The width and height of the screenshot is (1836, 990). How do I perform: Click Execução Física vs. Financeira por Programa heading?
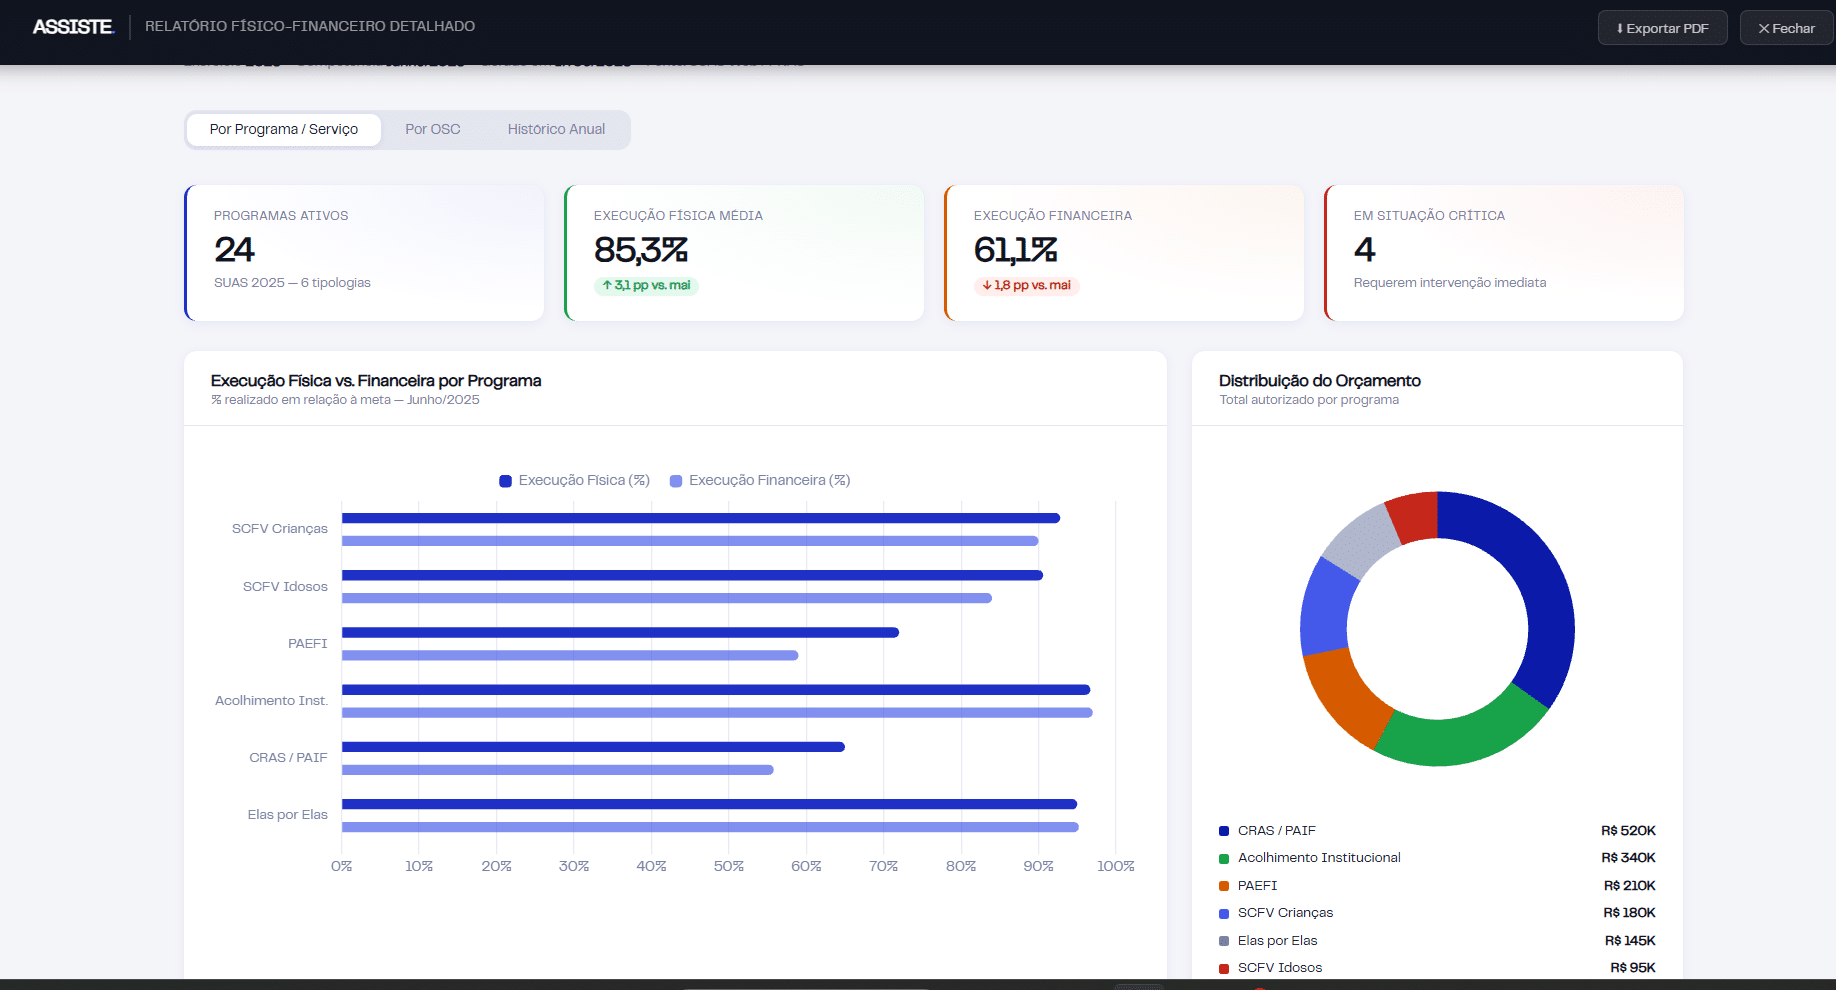pos(376,381)
